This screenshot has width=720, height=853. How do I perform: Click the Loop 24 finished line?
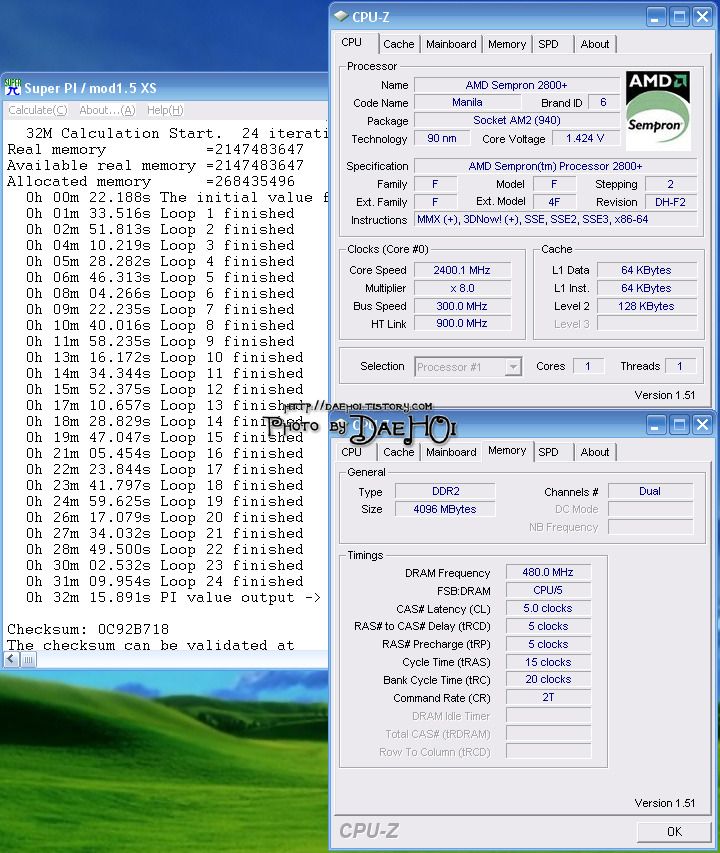pyautogui.click(x=165, y=582)
